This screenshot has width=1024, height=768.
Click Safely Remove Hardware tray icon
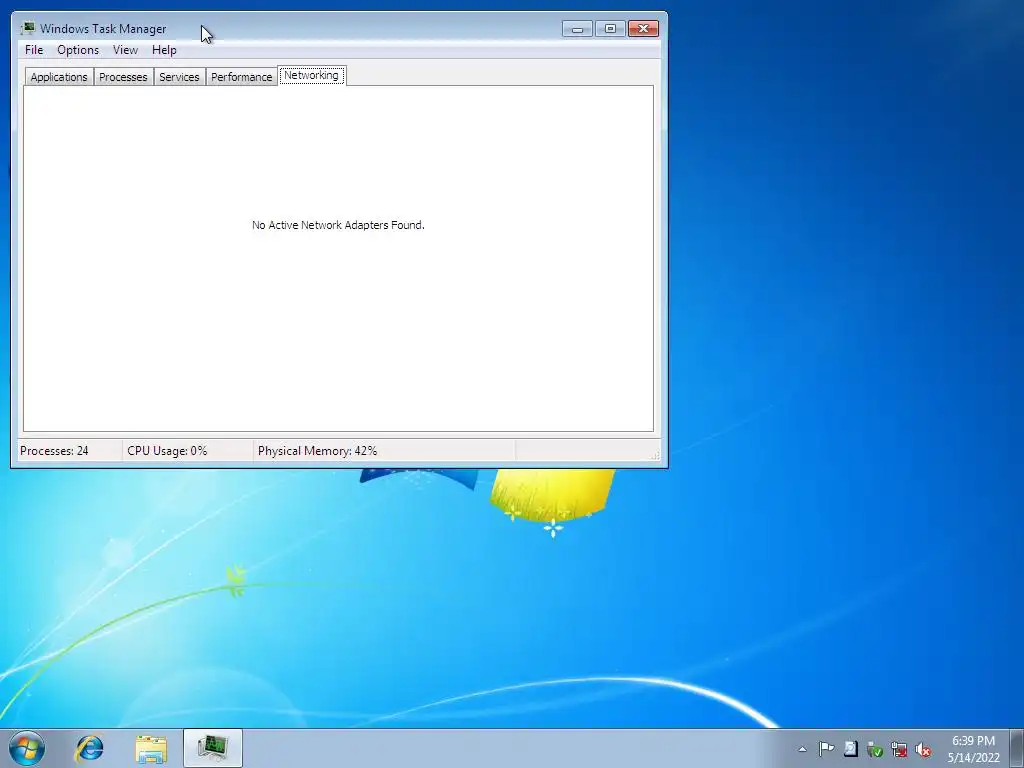874,749
